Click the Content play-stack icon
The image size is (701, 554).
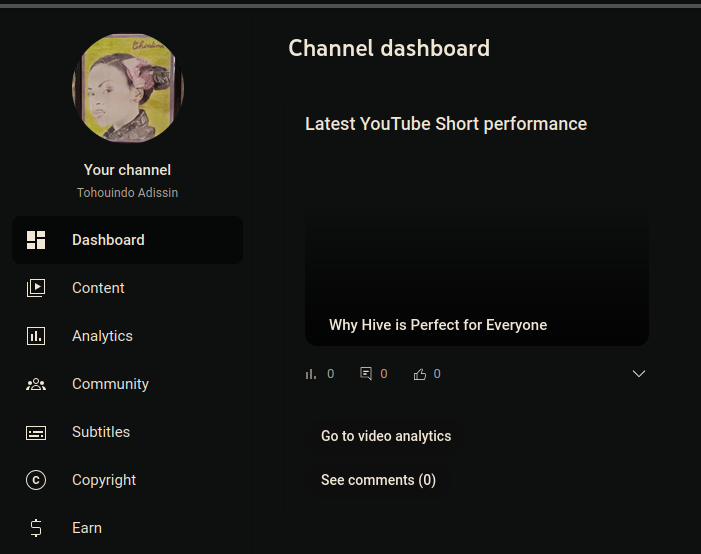click(36, 288)
